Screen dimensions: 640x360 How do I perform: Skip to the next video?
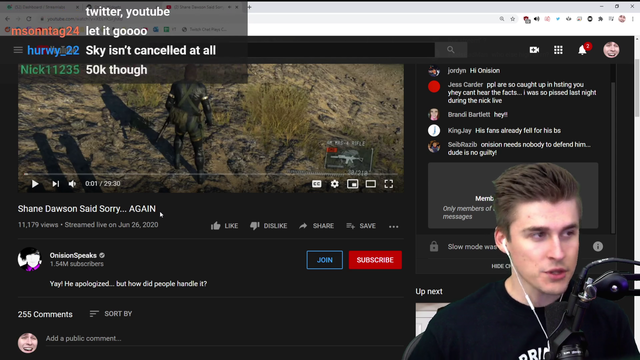pyautogui.click(x=56, y=184)
